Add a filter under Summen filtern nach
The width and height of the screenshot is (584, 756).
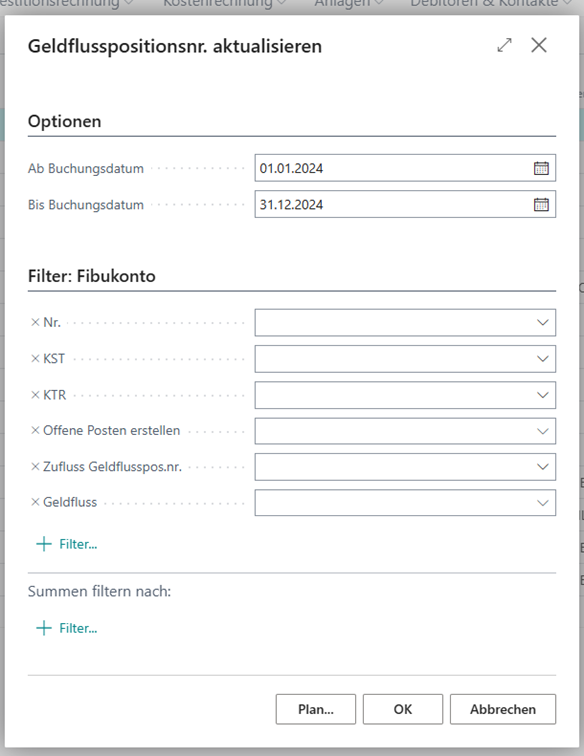[x=67, y=628]
